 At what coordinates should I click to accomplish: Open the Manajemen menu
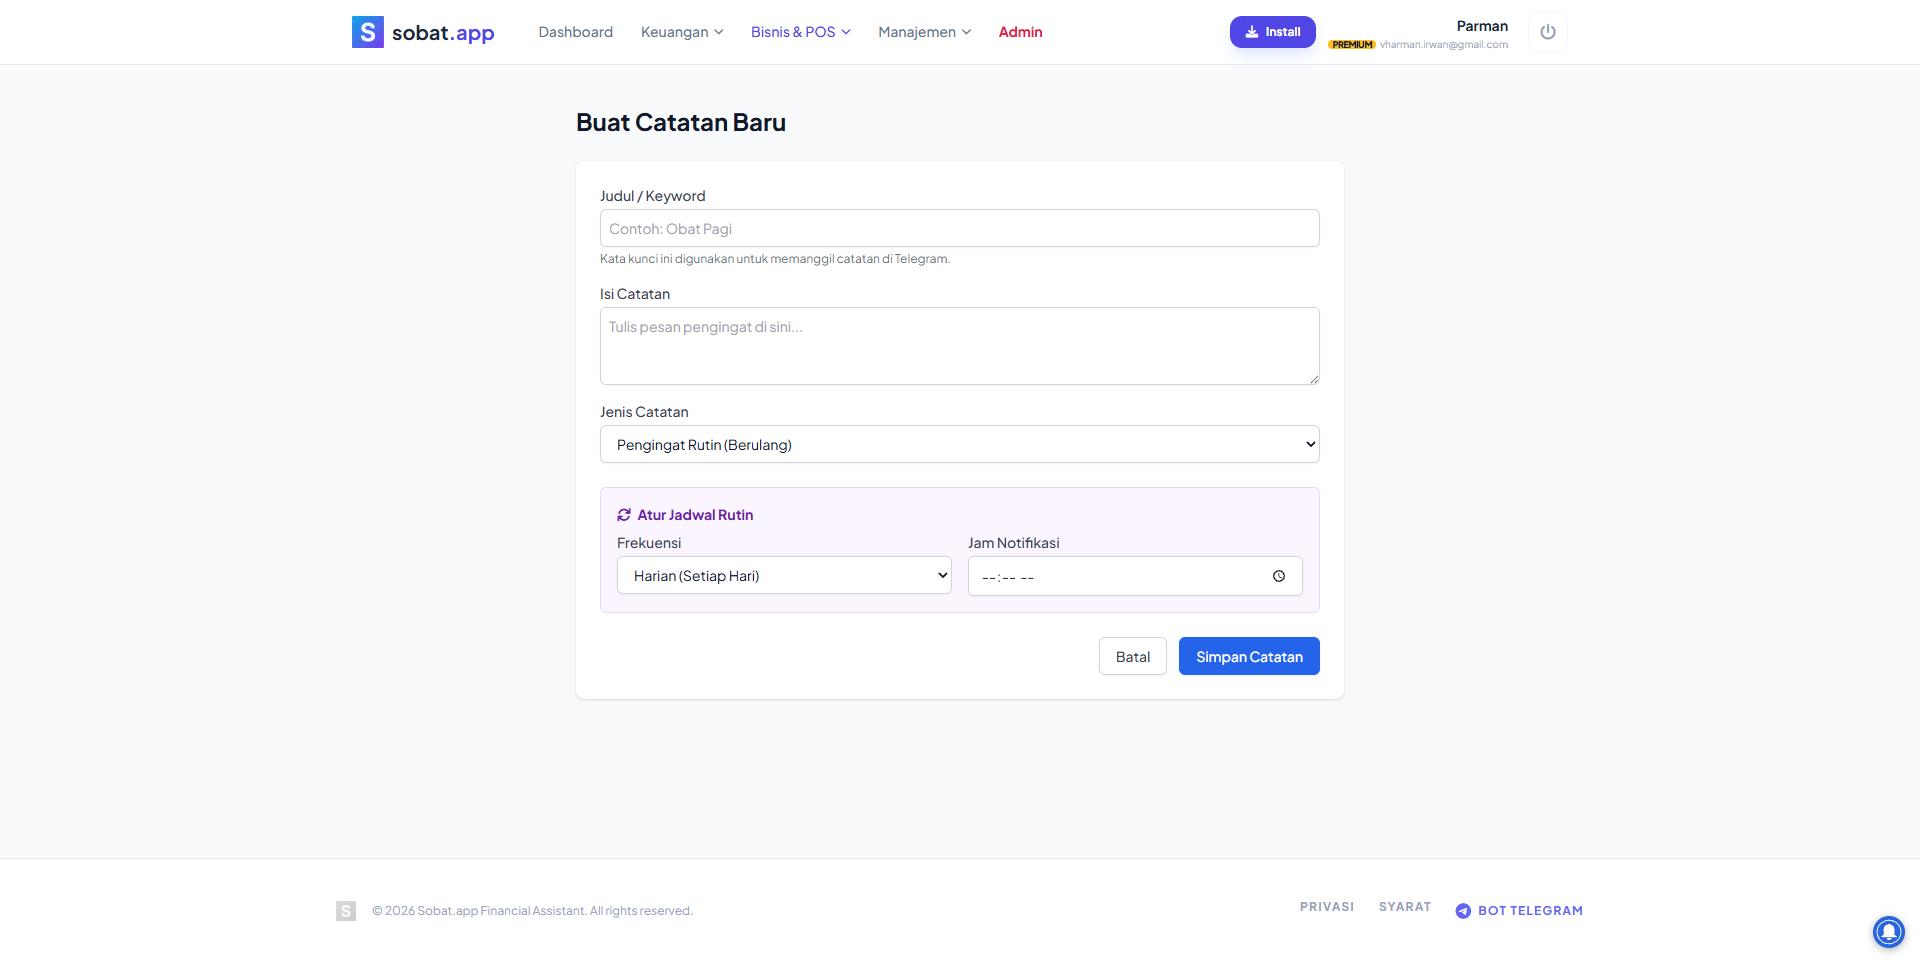click(924, 32)
